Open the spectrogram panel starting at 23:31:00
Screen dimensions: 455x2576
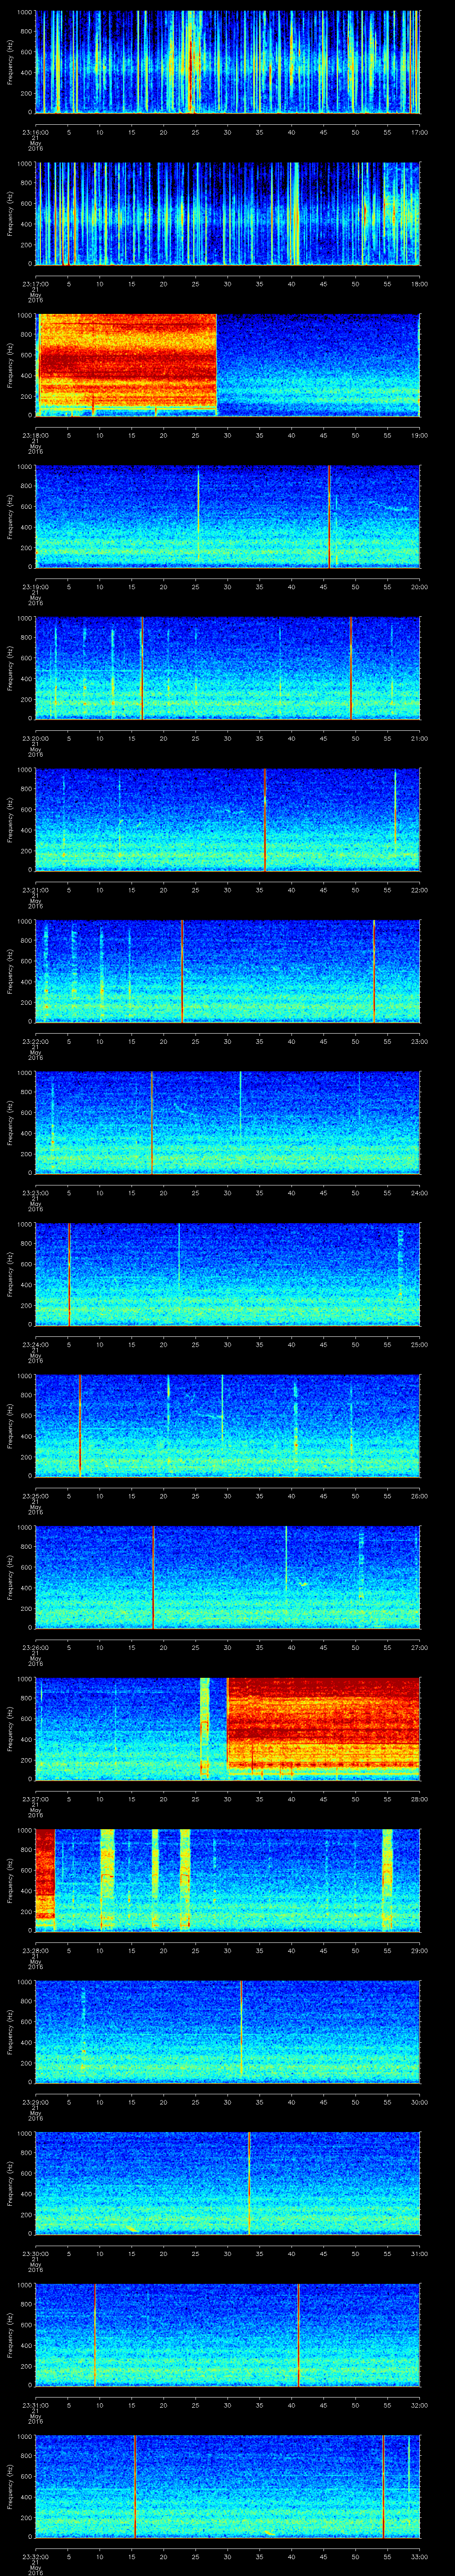(227, 2335)
